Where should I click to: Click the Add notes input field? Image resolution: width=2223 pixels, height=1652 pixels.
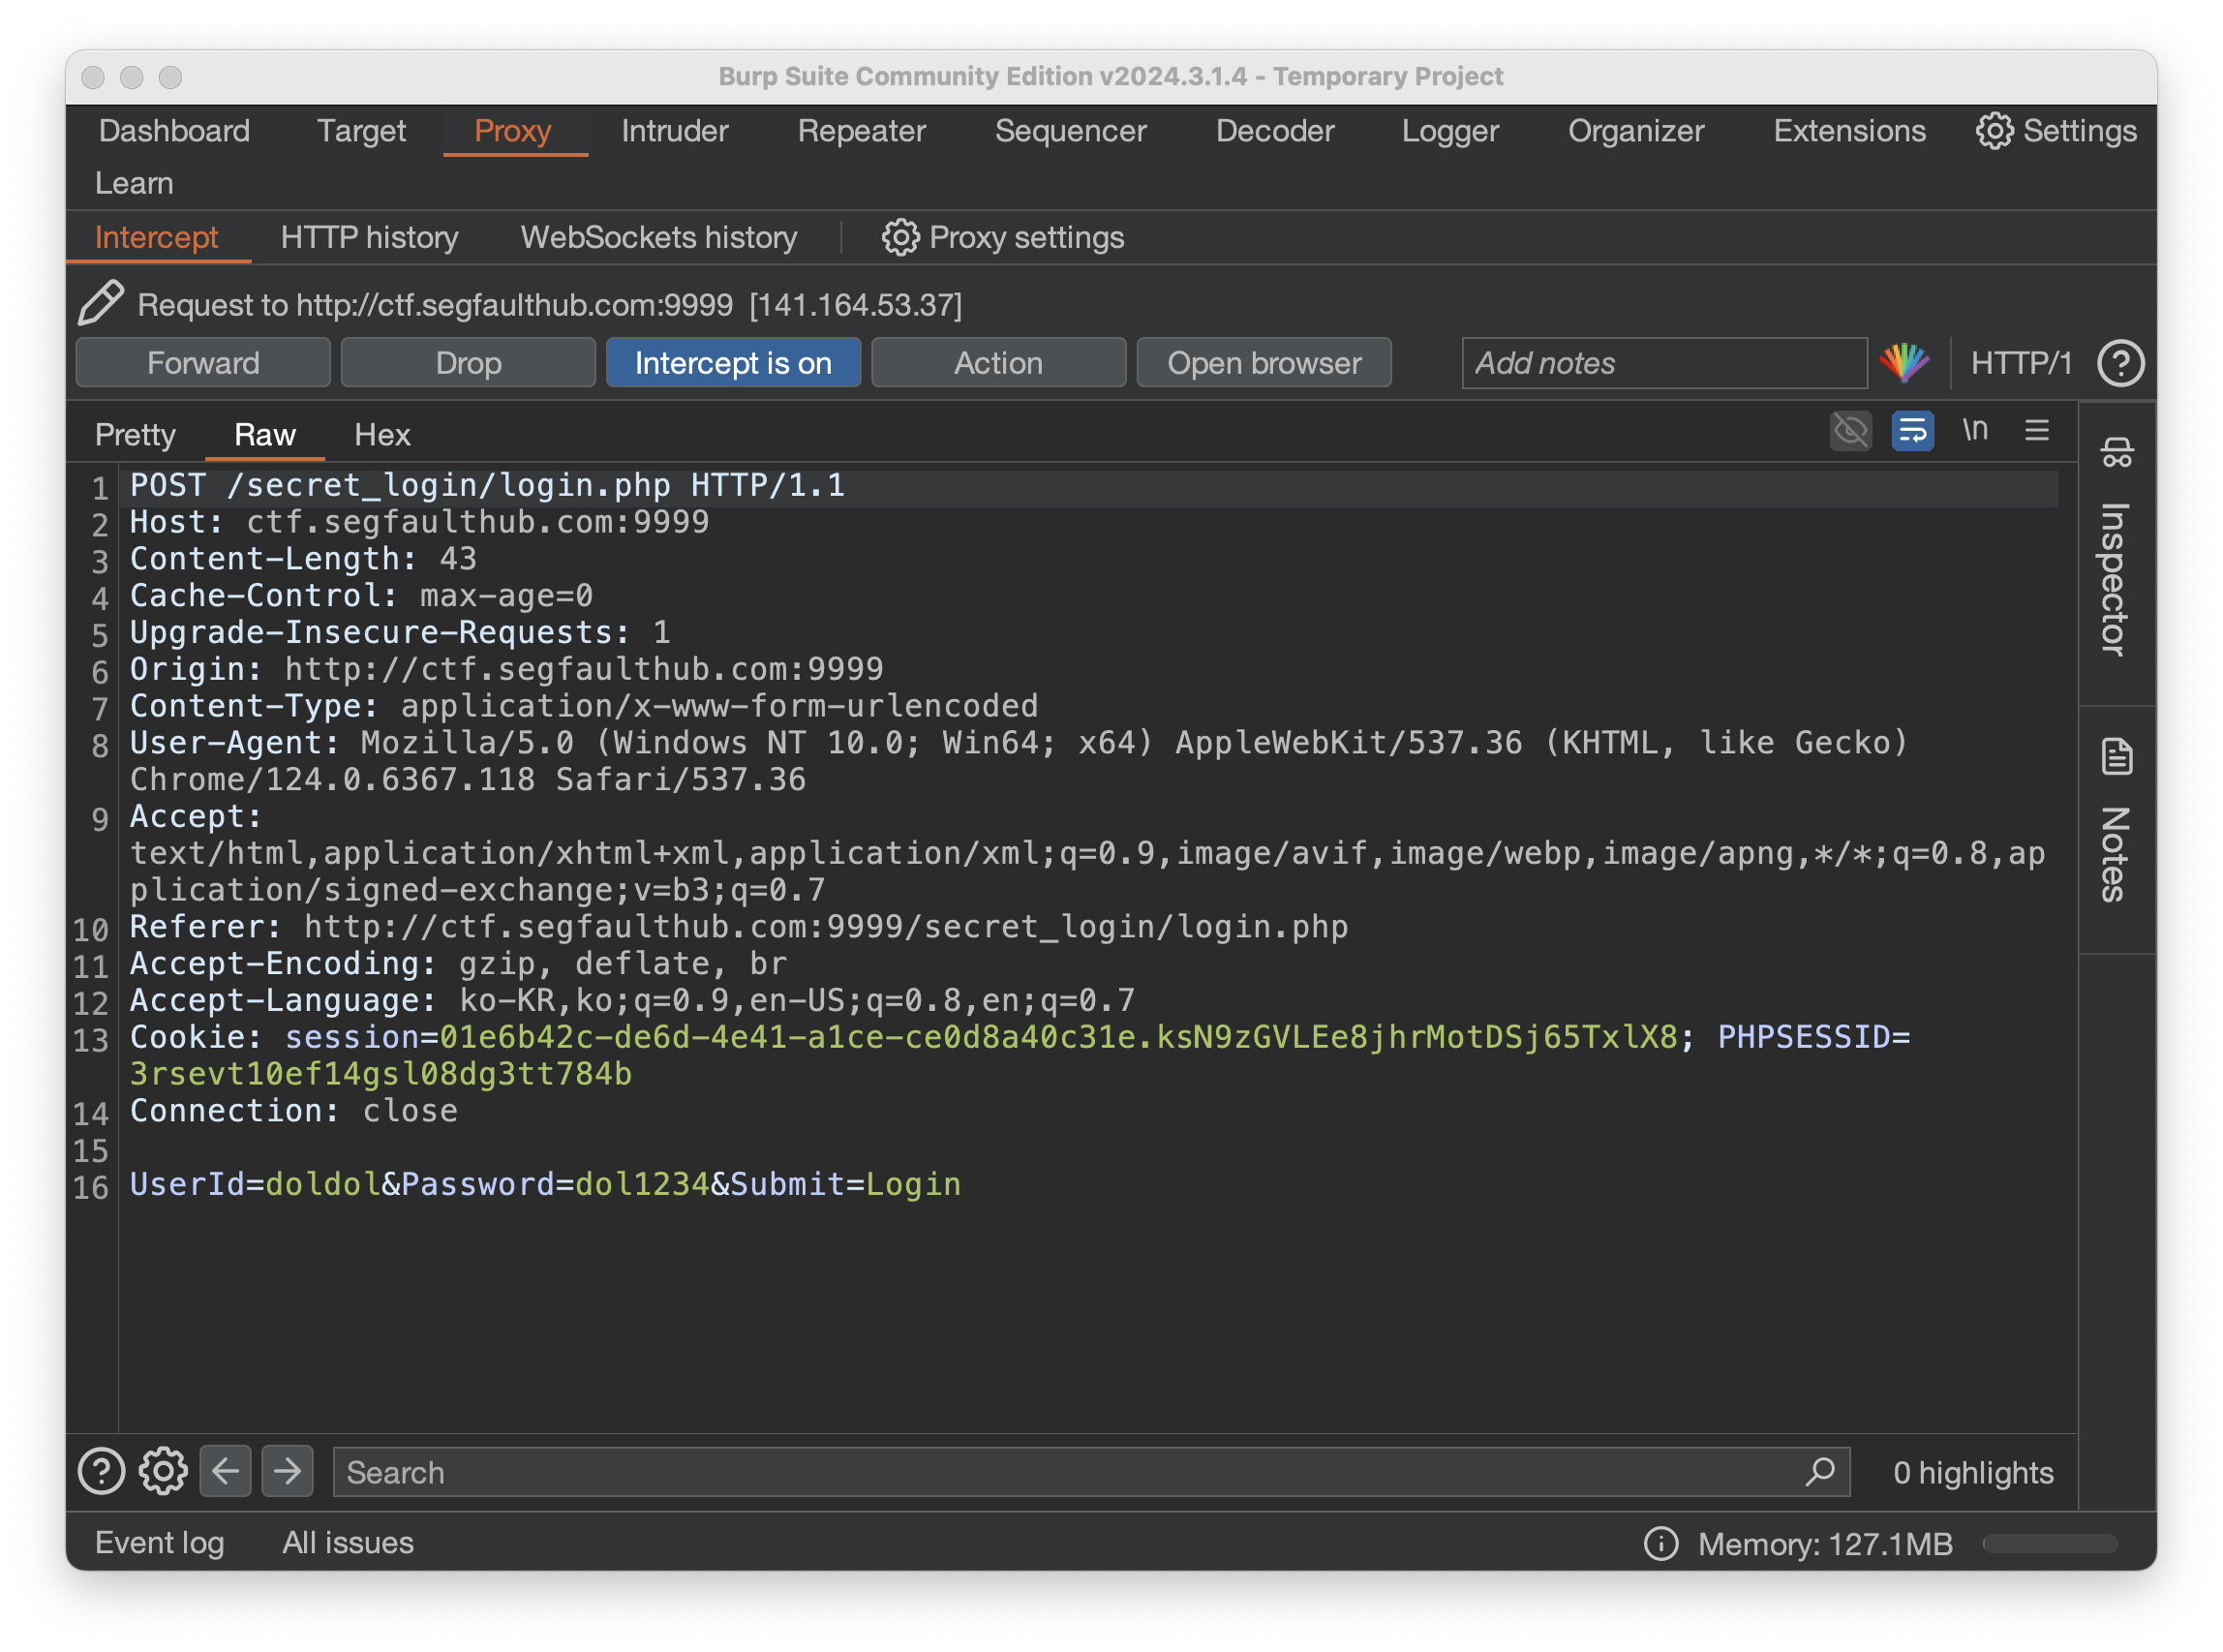[x=1663, y=362]
